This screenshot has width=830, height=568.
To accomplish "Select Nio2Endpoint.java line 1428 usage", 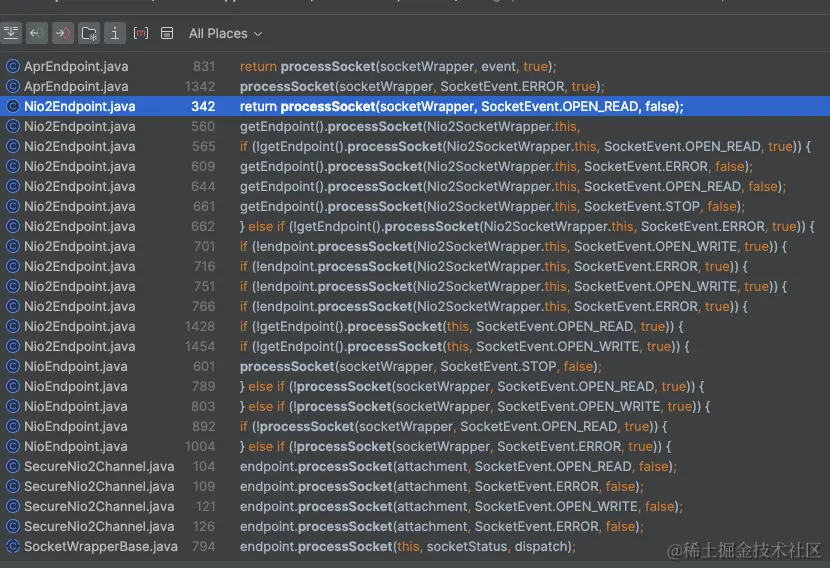I will [x=461, y=326].
